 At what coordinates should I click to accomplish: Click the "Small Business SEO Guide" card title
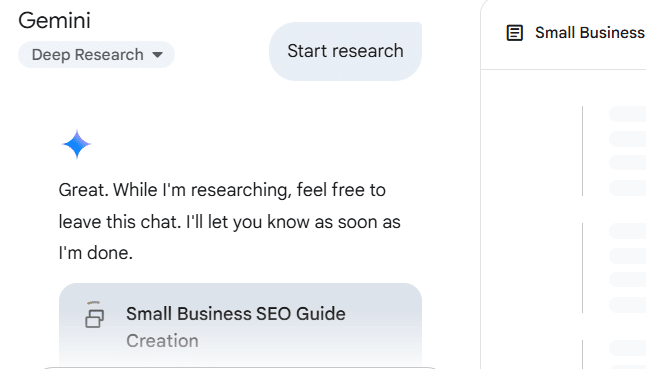[x=236, y=314]
